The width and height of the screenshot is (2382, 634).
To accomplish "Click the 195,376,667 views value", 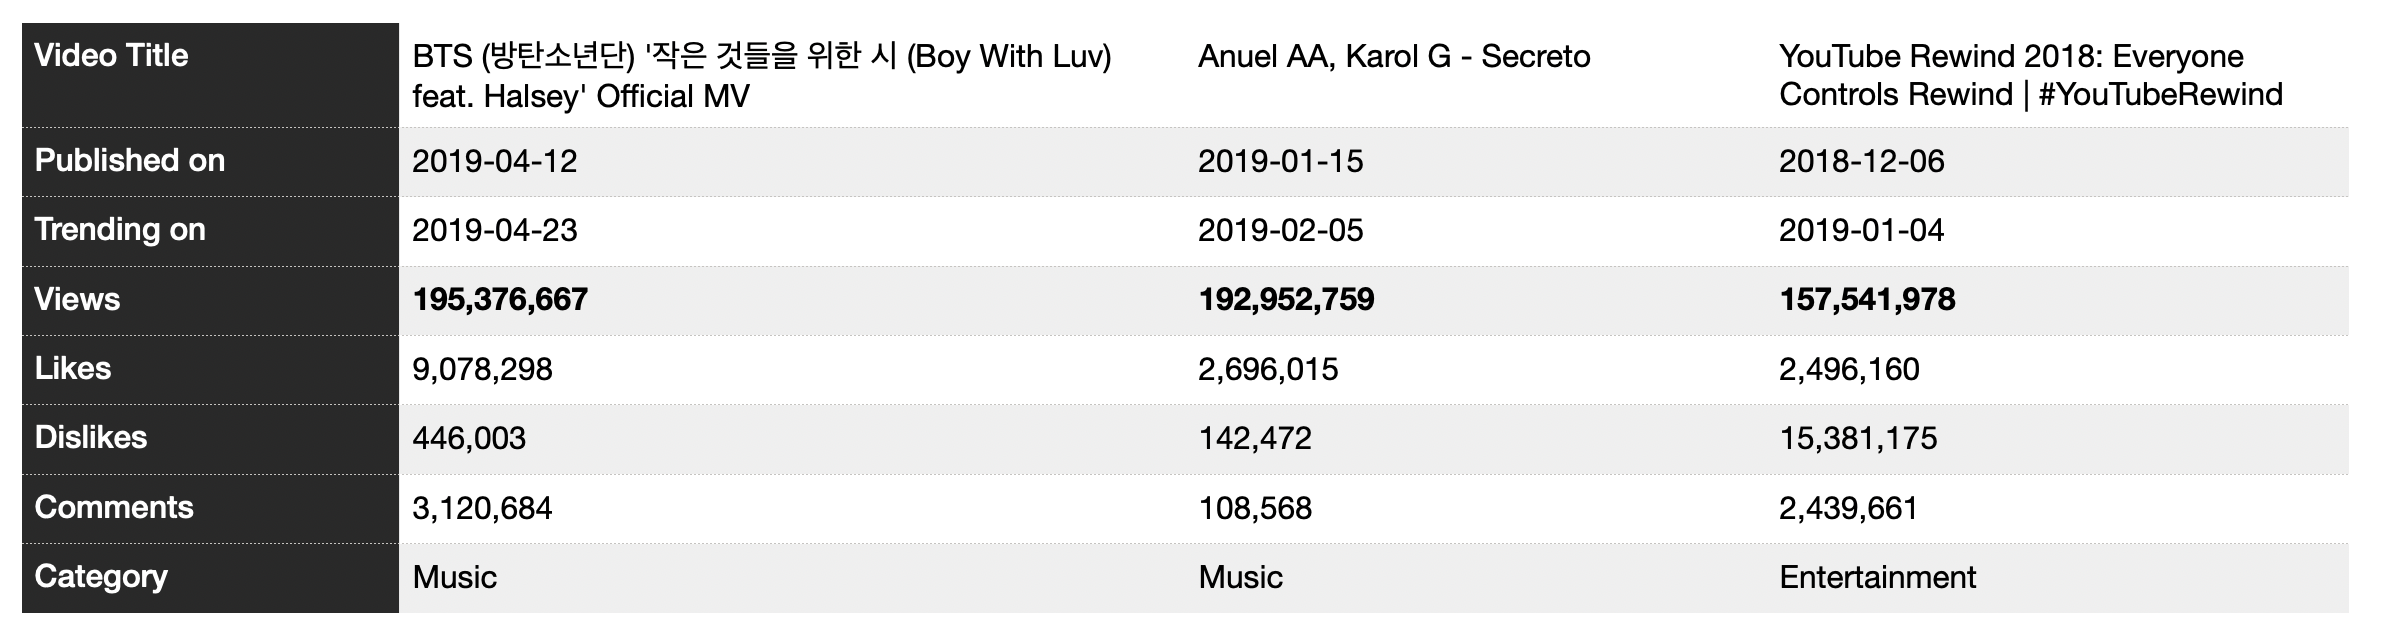I will [x=500, y=300].
